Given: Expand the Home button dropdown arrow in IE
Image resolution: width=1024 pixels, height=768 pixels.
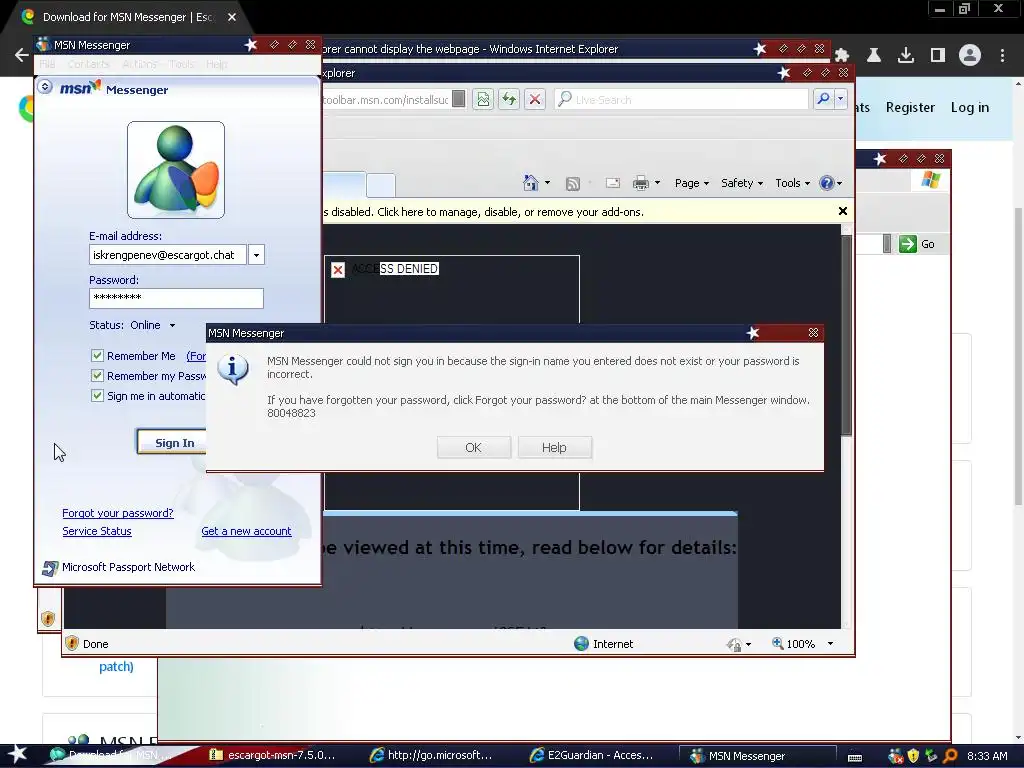Looking at the screenshot, I should (547, 184).
